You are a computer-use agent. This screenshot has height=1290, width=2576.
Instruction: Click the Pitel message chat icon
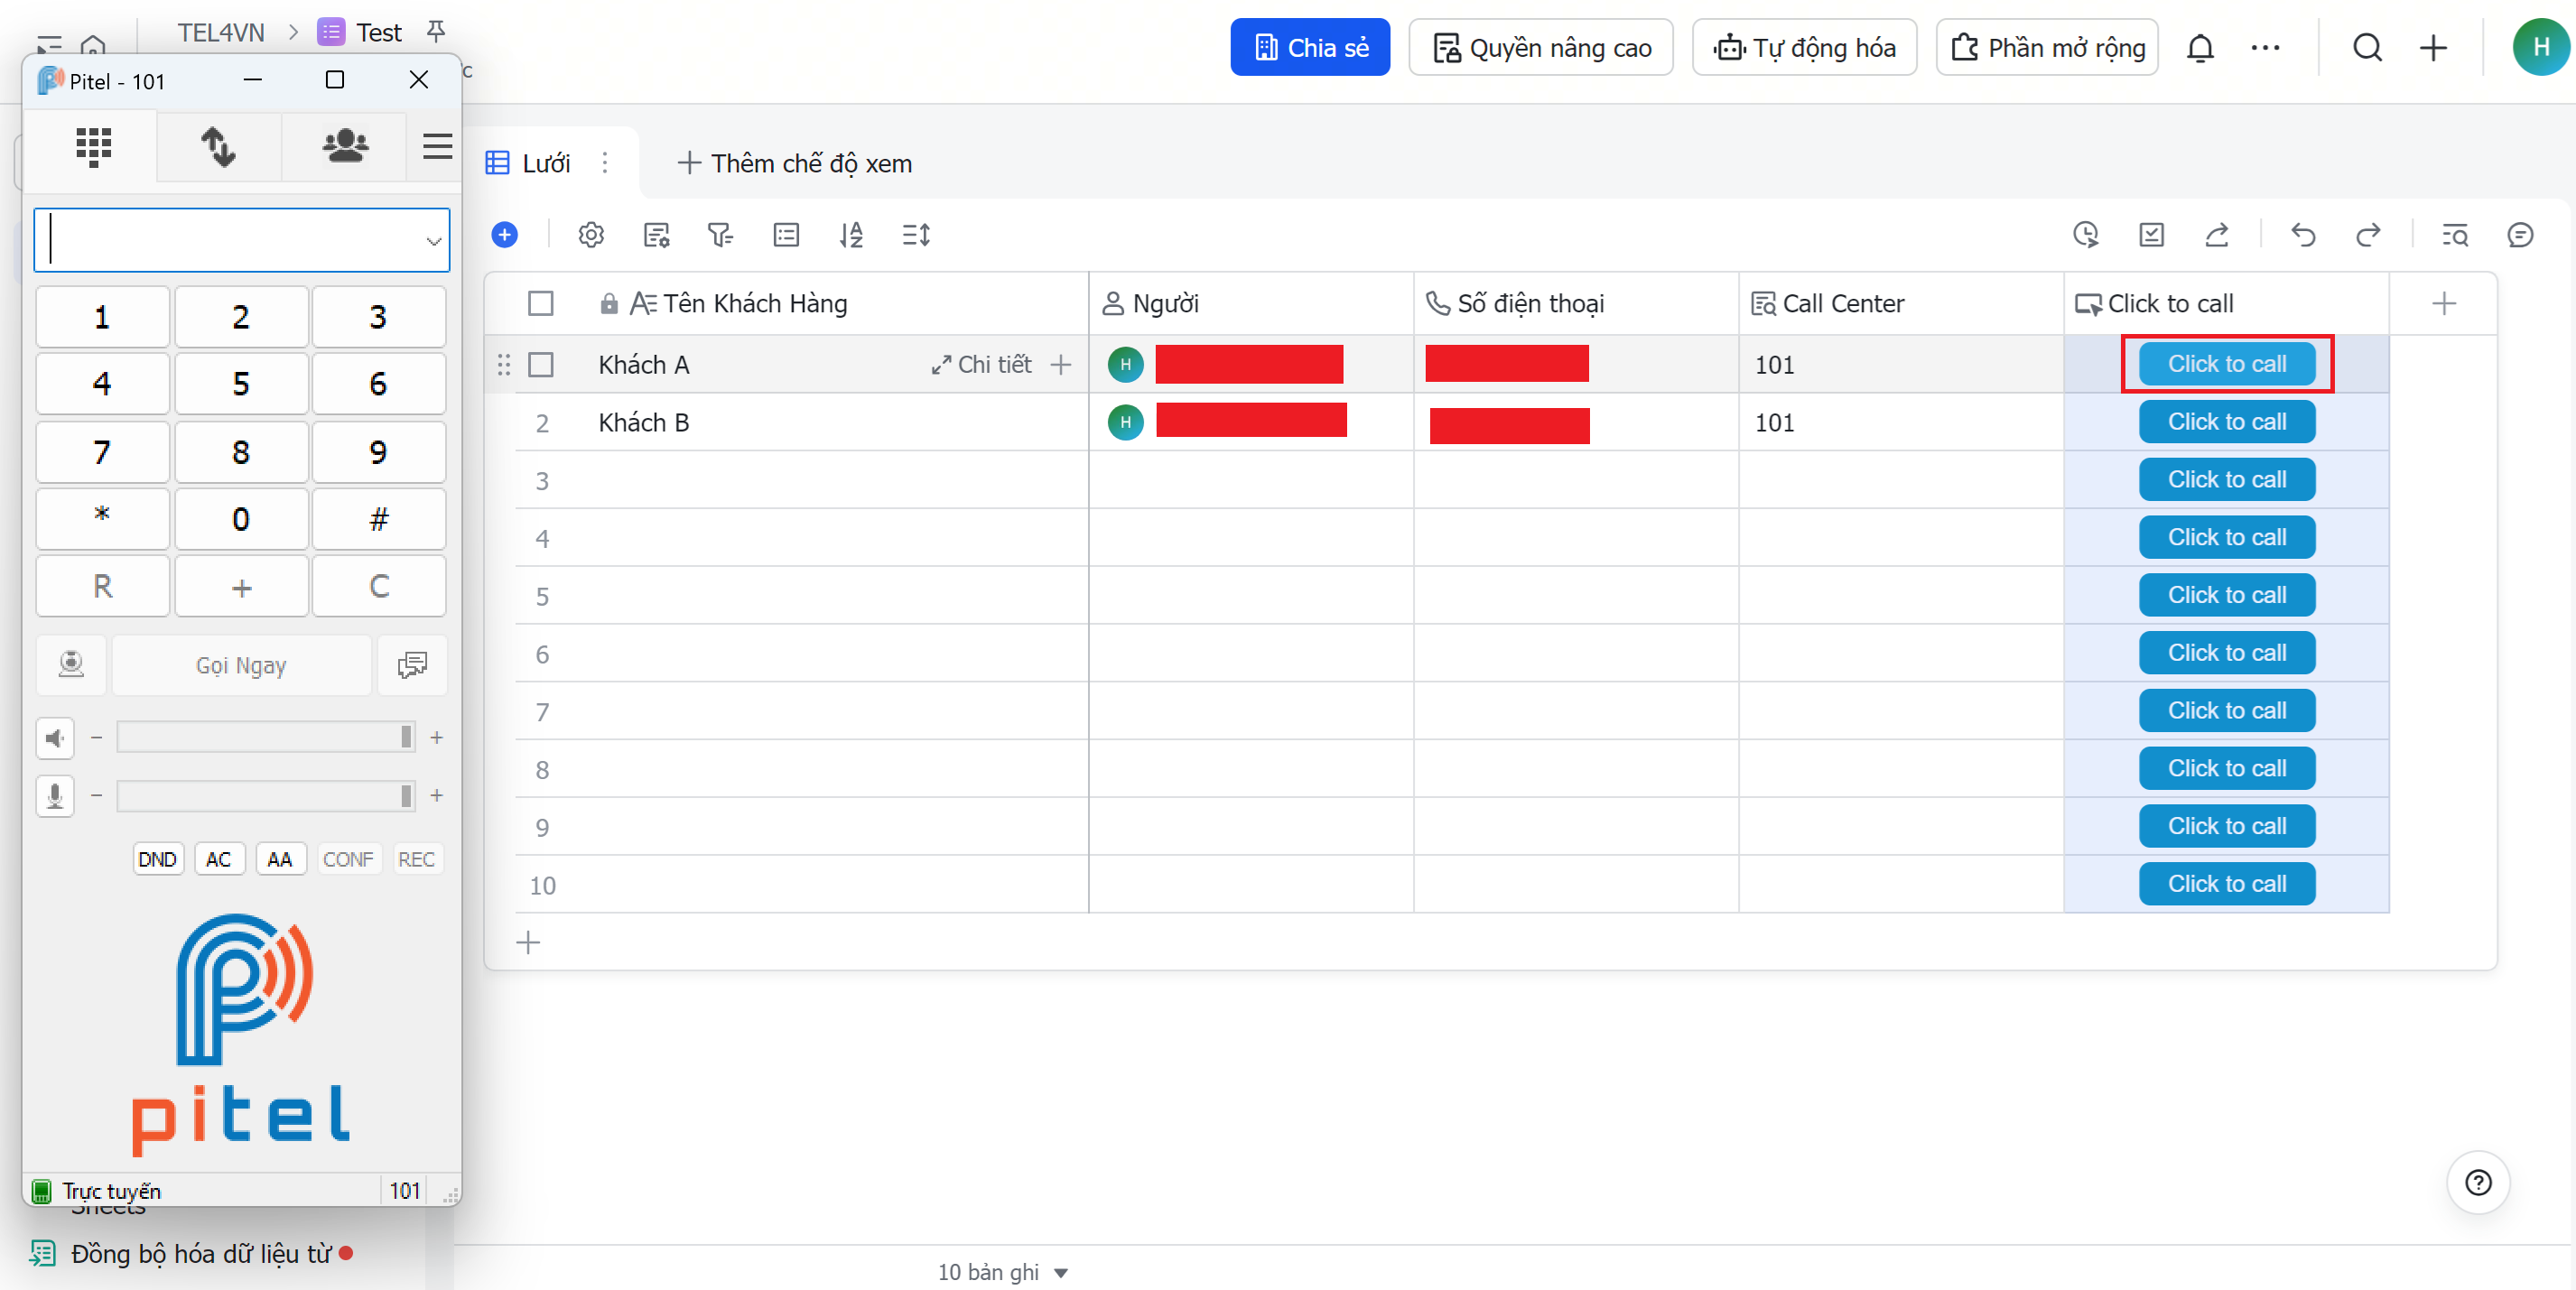click(412, 665)
